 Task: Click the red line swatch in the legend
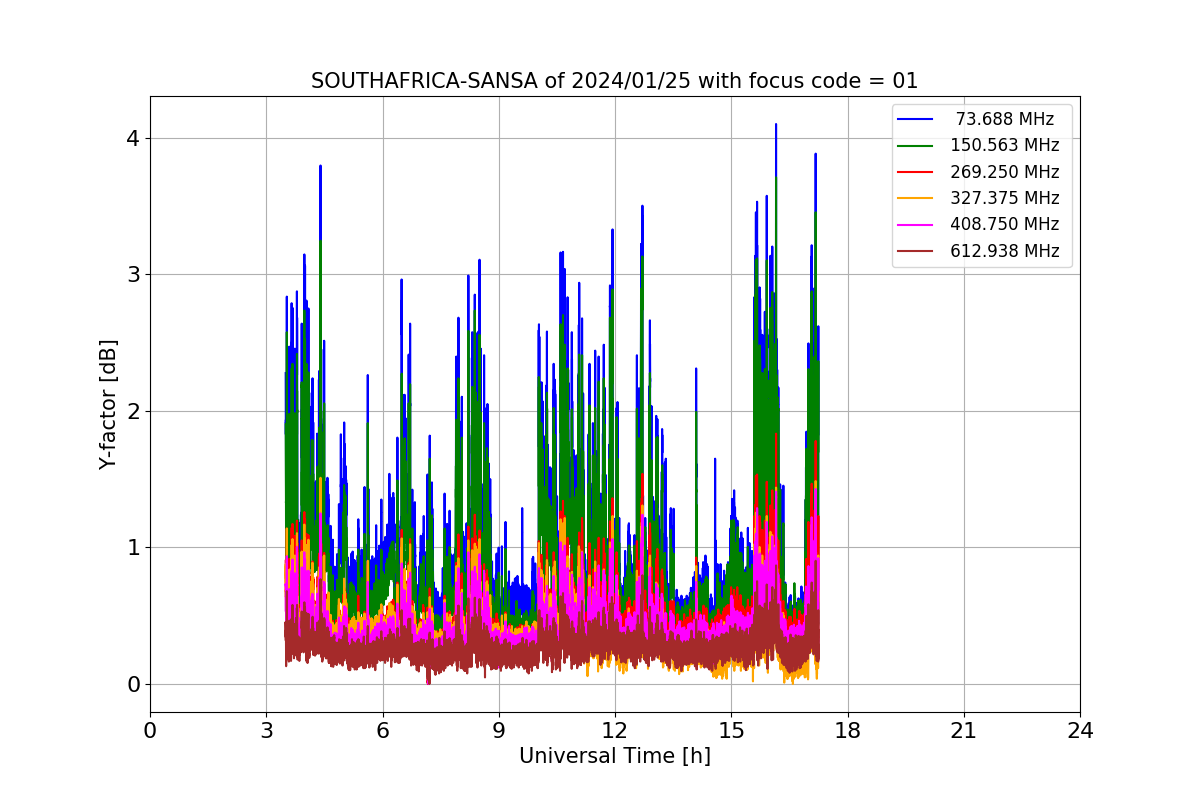point(915,172)
